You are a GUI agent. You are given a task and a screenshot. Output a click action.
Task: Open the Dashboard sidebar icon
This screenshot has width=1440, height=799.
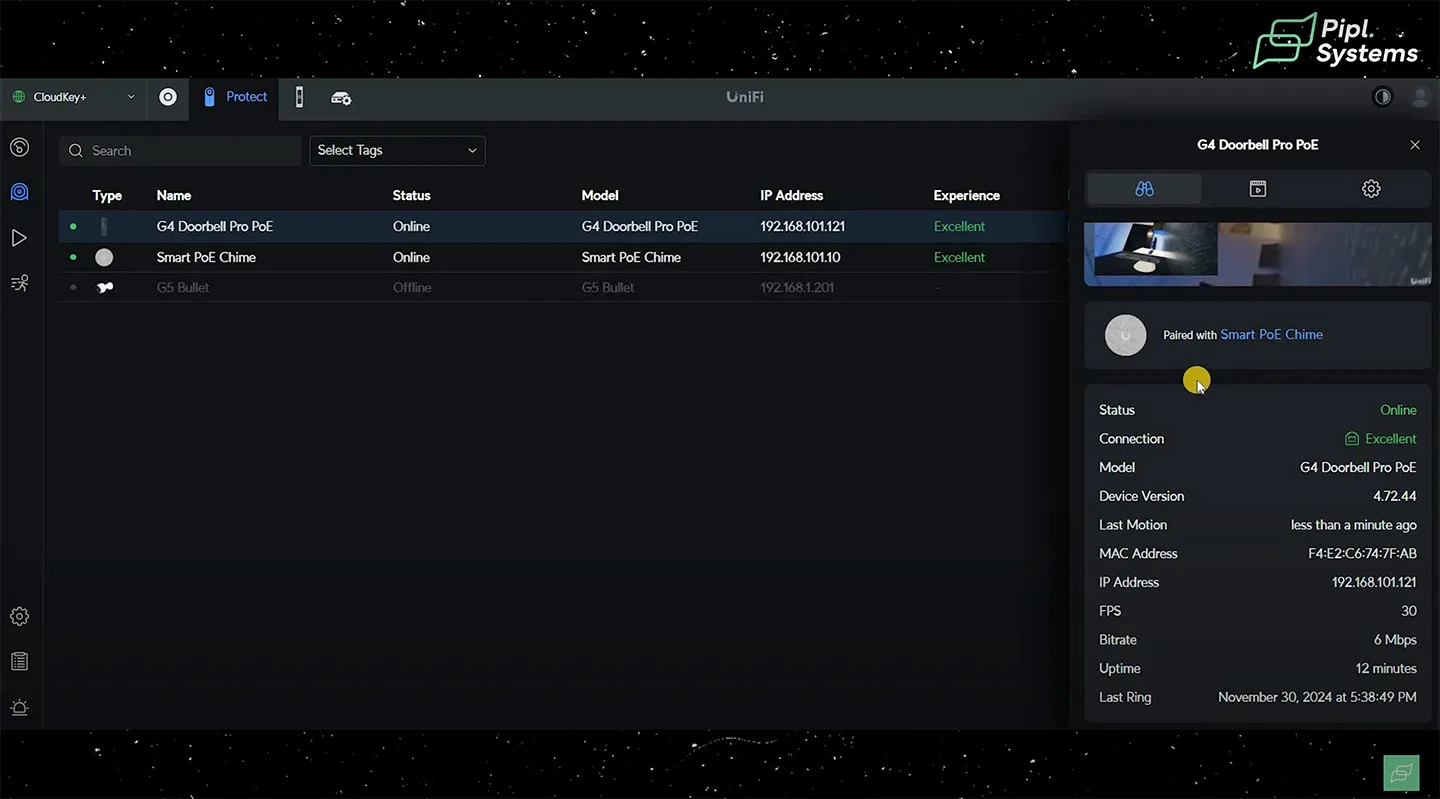click(x=19, y=148)
